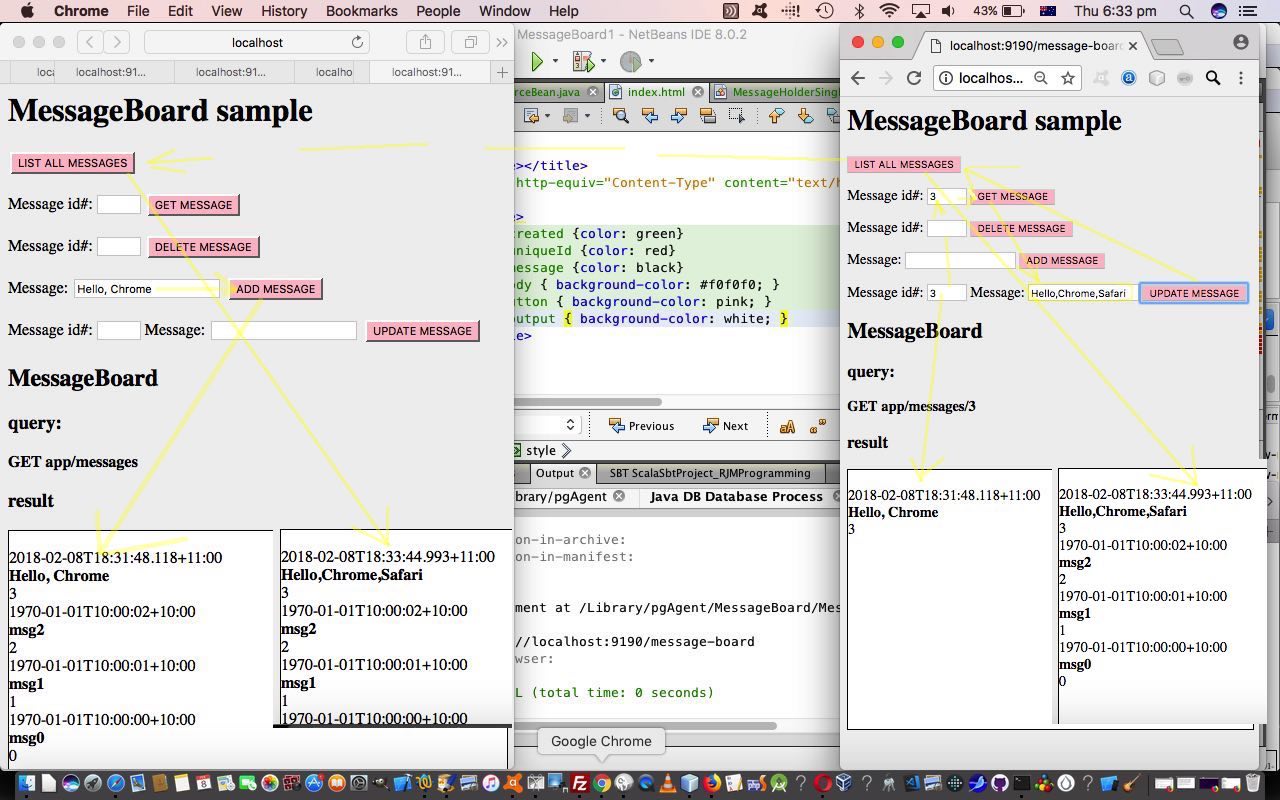Open the History menu in the macOS menu bar
The height and width of the screenshot is (800, 1280).
click(x=284, y=11)
